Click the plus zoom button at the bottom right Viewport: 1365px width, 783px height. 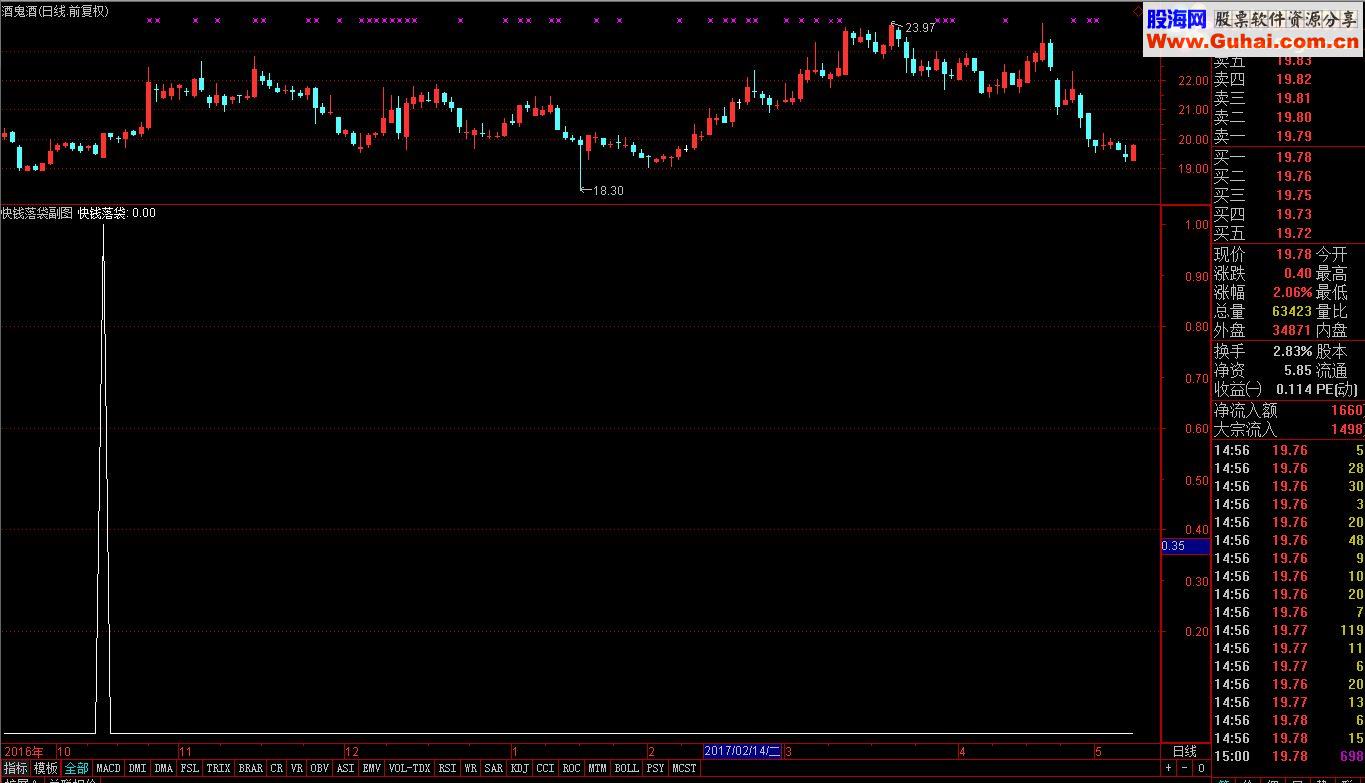click(x=1167, y=768)
